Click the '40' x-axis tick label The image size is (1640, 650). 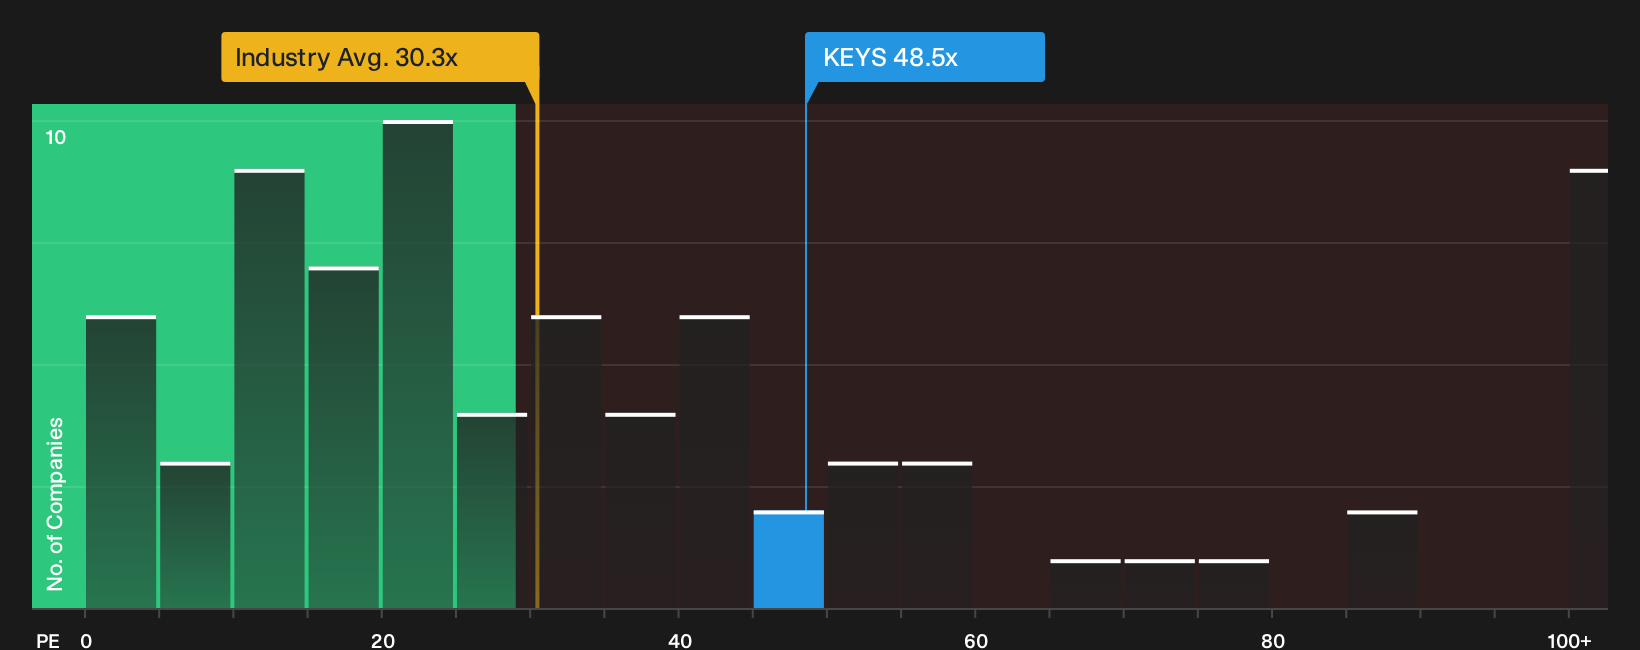(679, 640)
